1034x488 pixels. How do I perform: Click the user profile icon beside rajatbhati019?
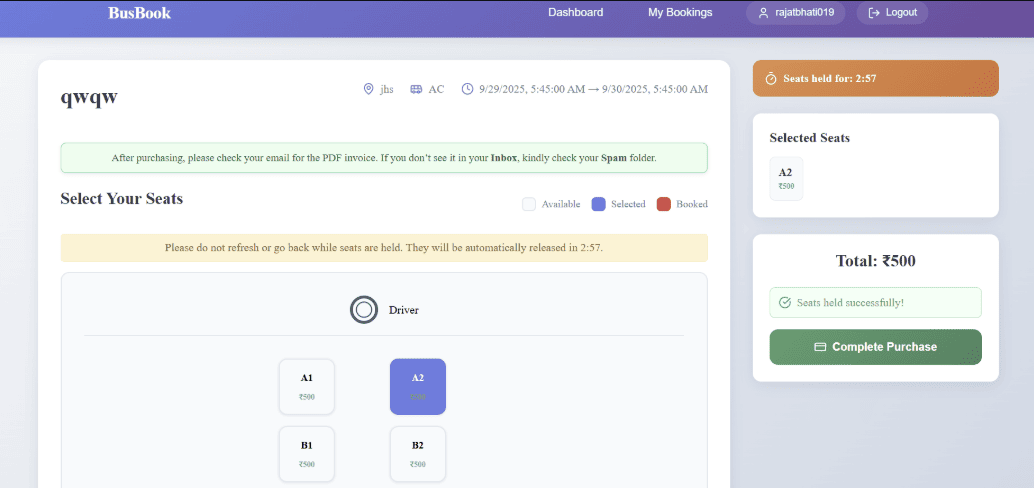click(x=764, y=13)
